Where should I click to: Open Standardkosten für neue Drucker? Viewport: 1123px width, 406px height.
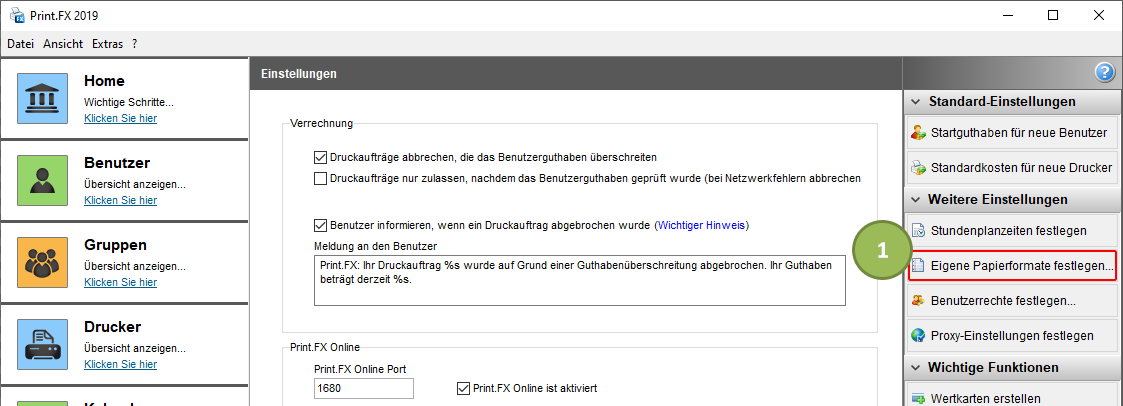tap(1011, 168)
